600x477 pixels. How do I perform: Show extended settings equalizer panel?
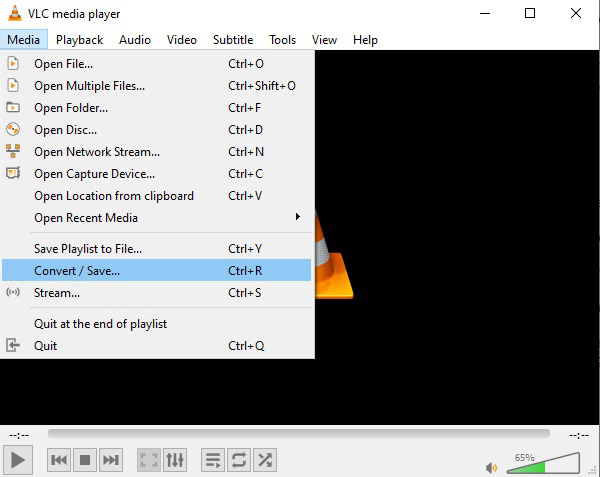tap(175, 460)
